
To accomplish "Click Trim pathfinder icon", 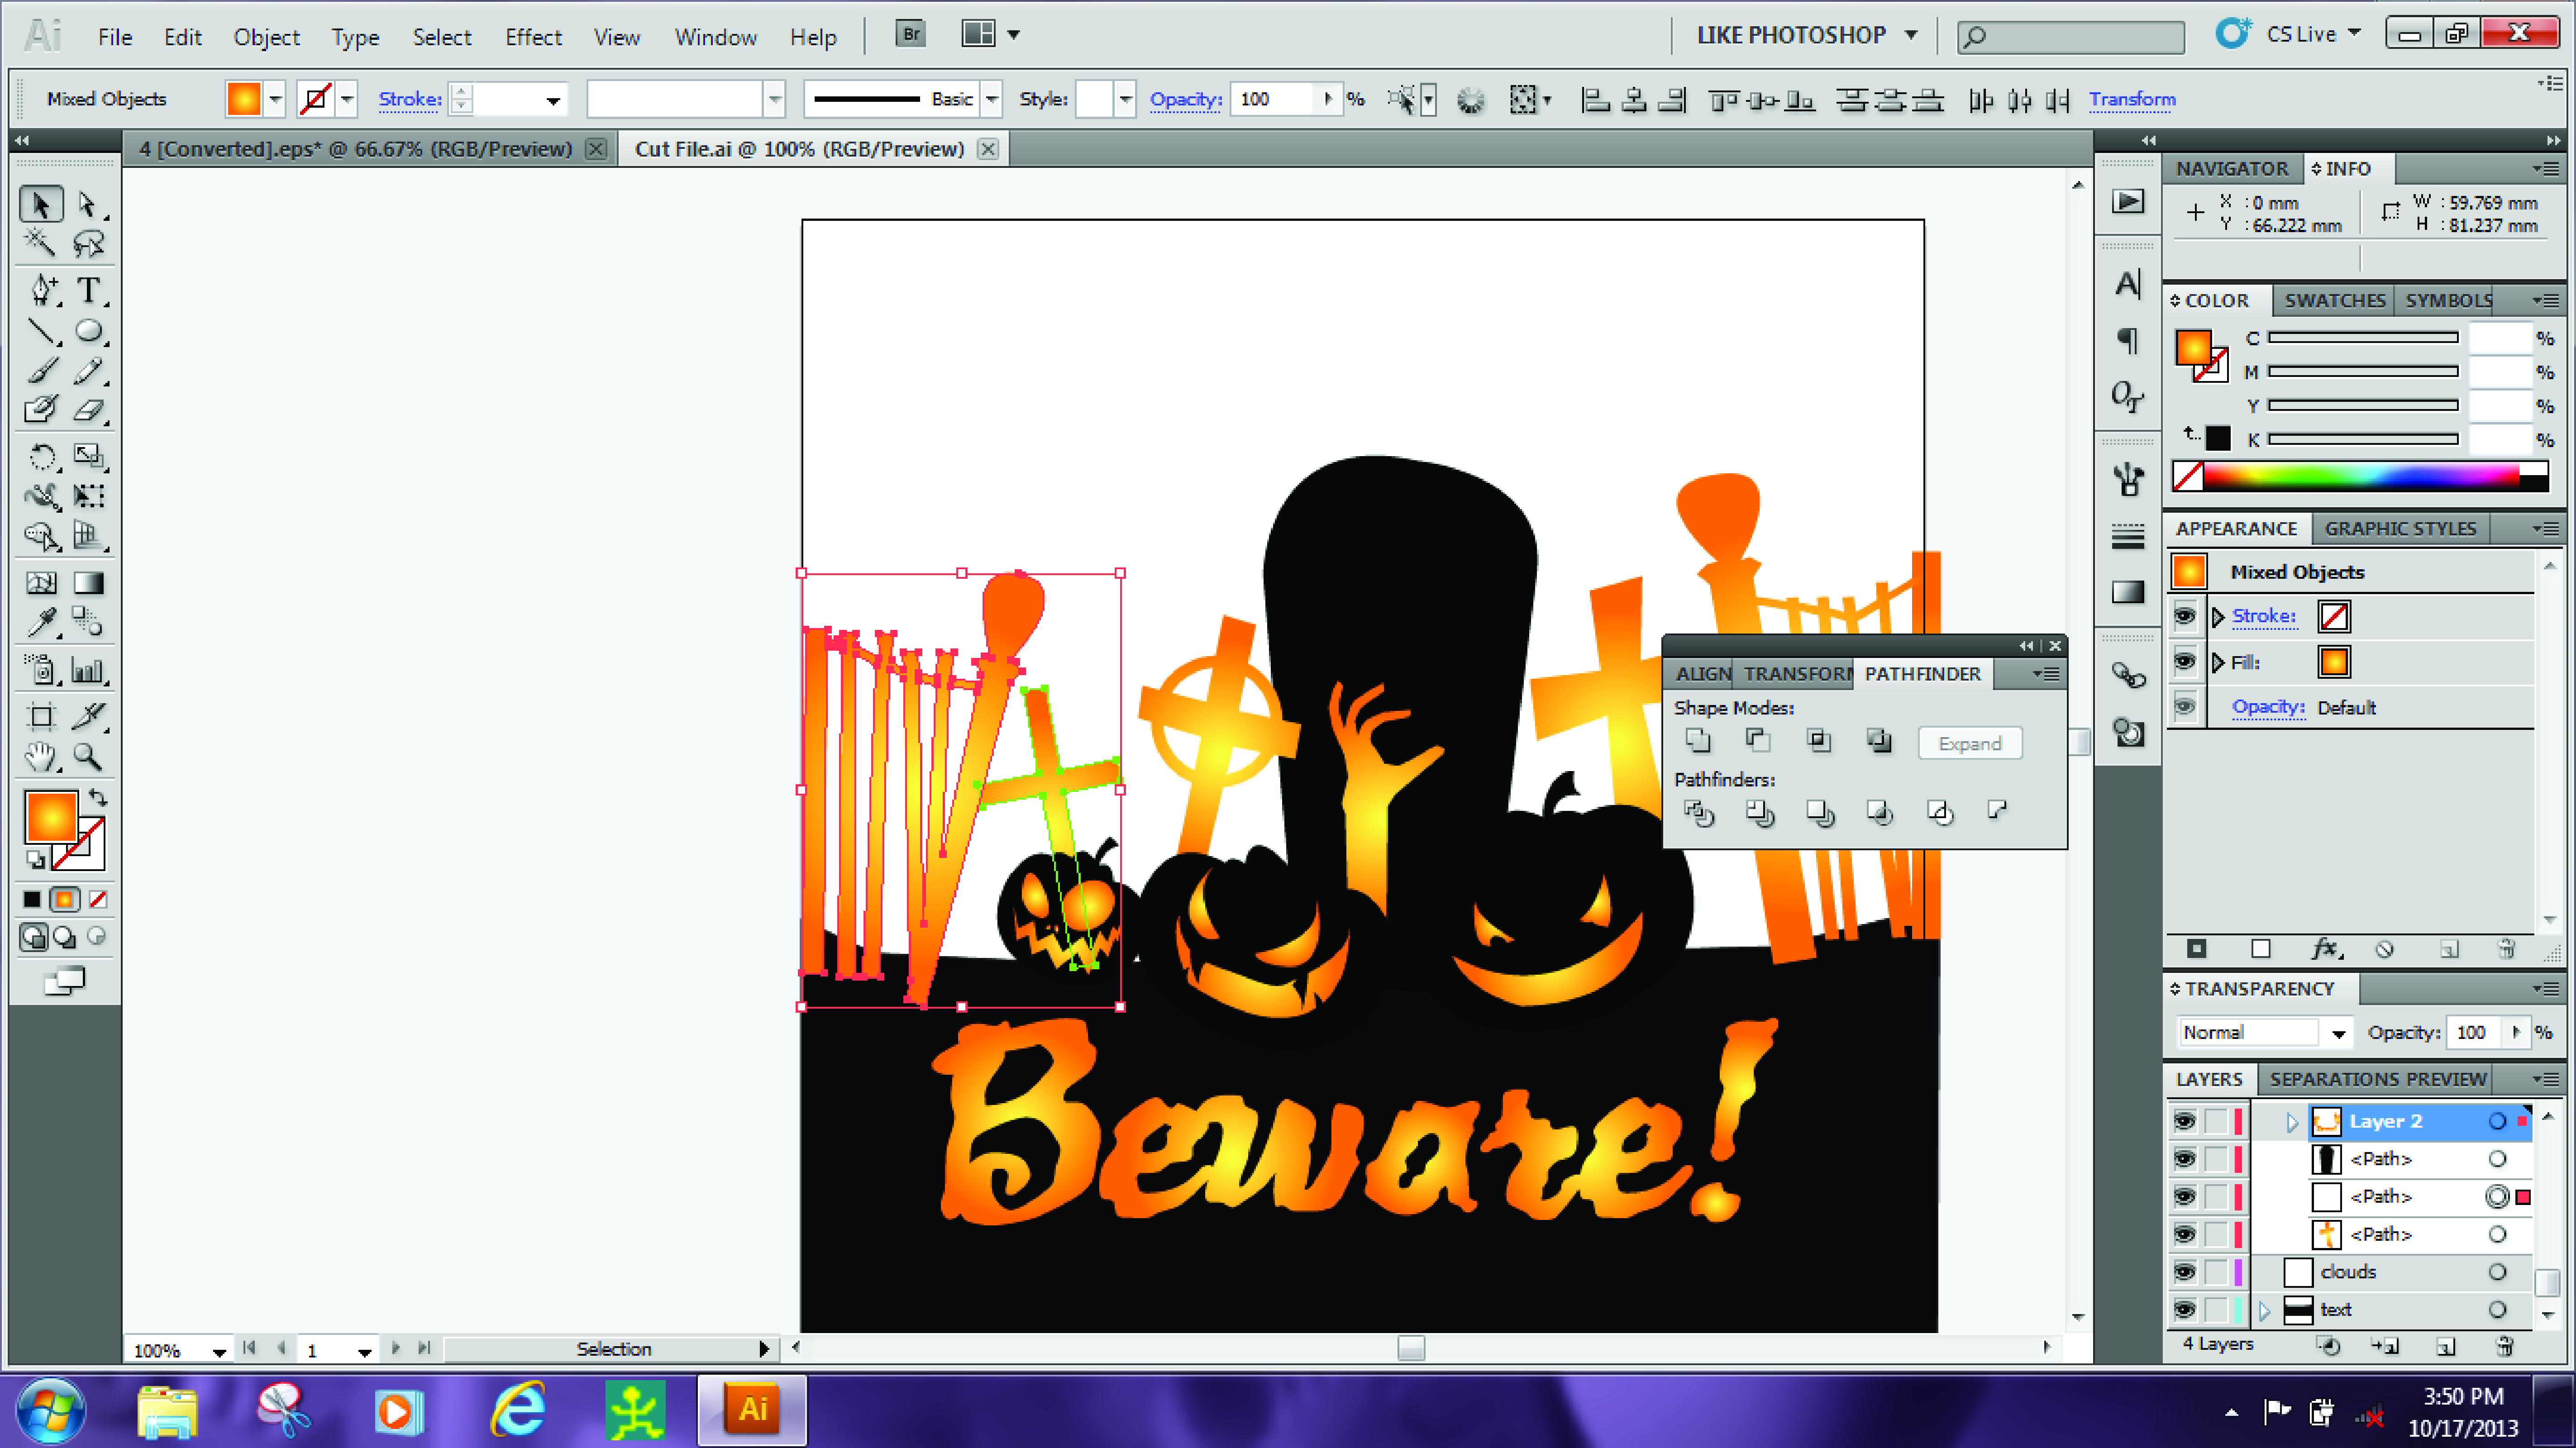I will coord(1759,813).
